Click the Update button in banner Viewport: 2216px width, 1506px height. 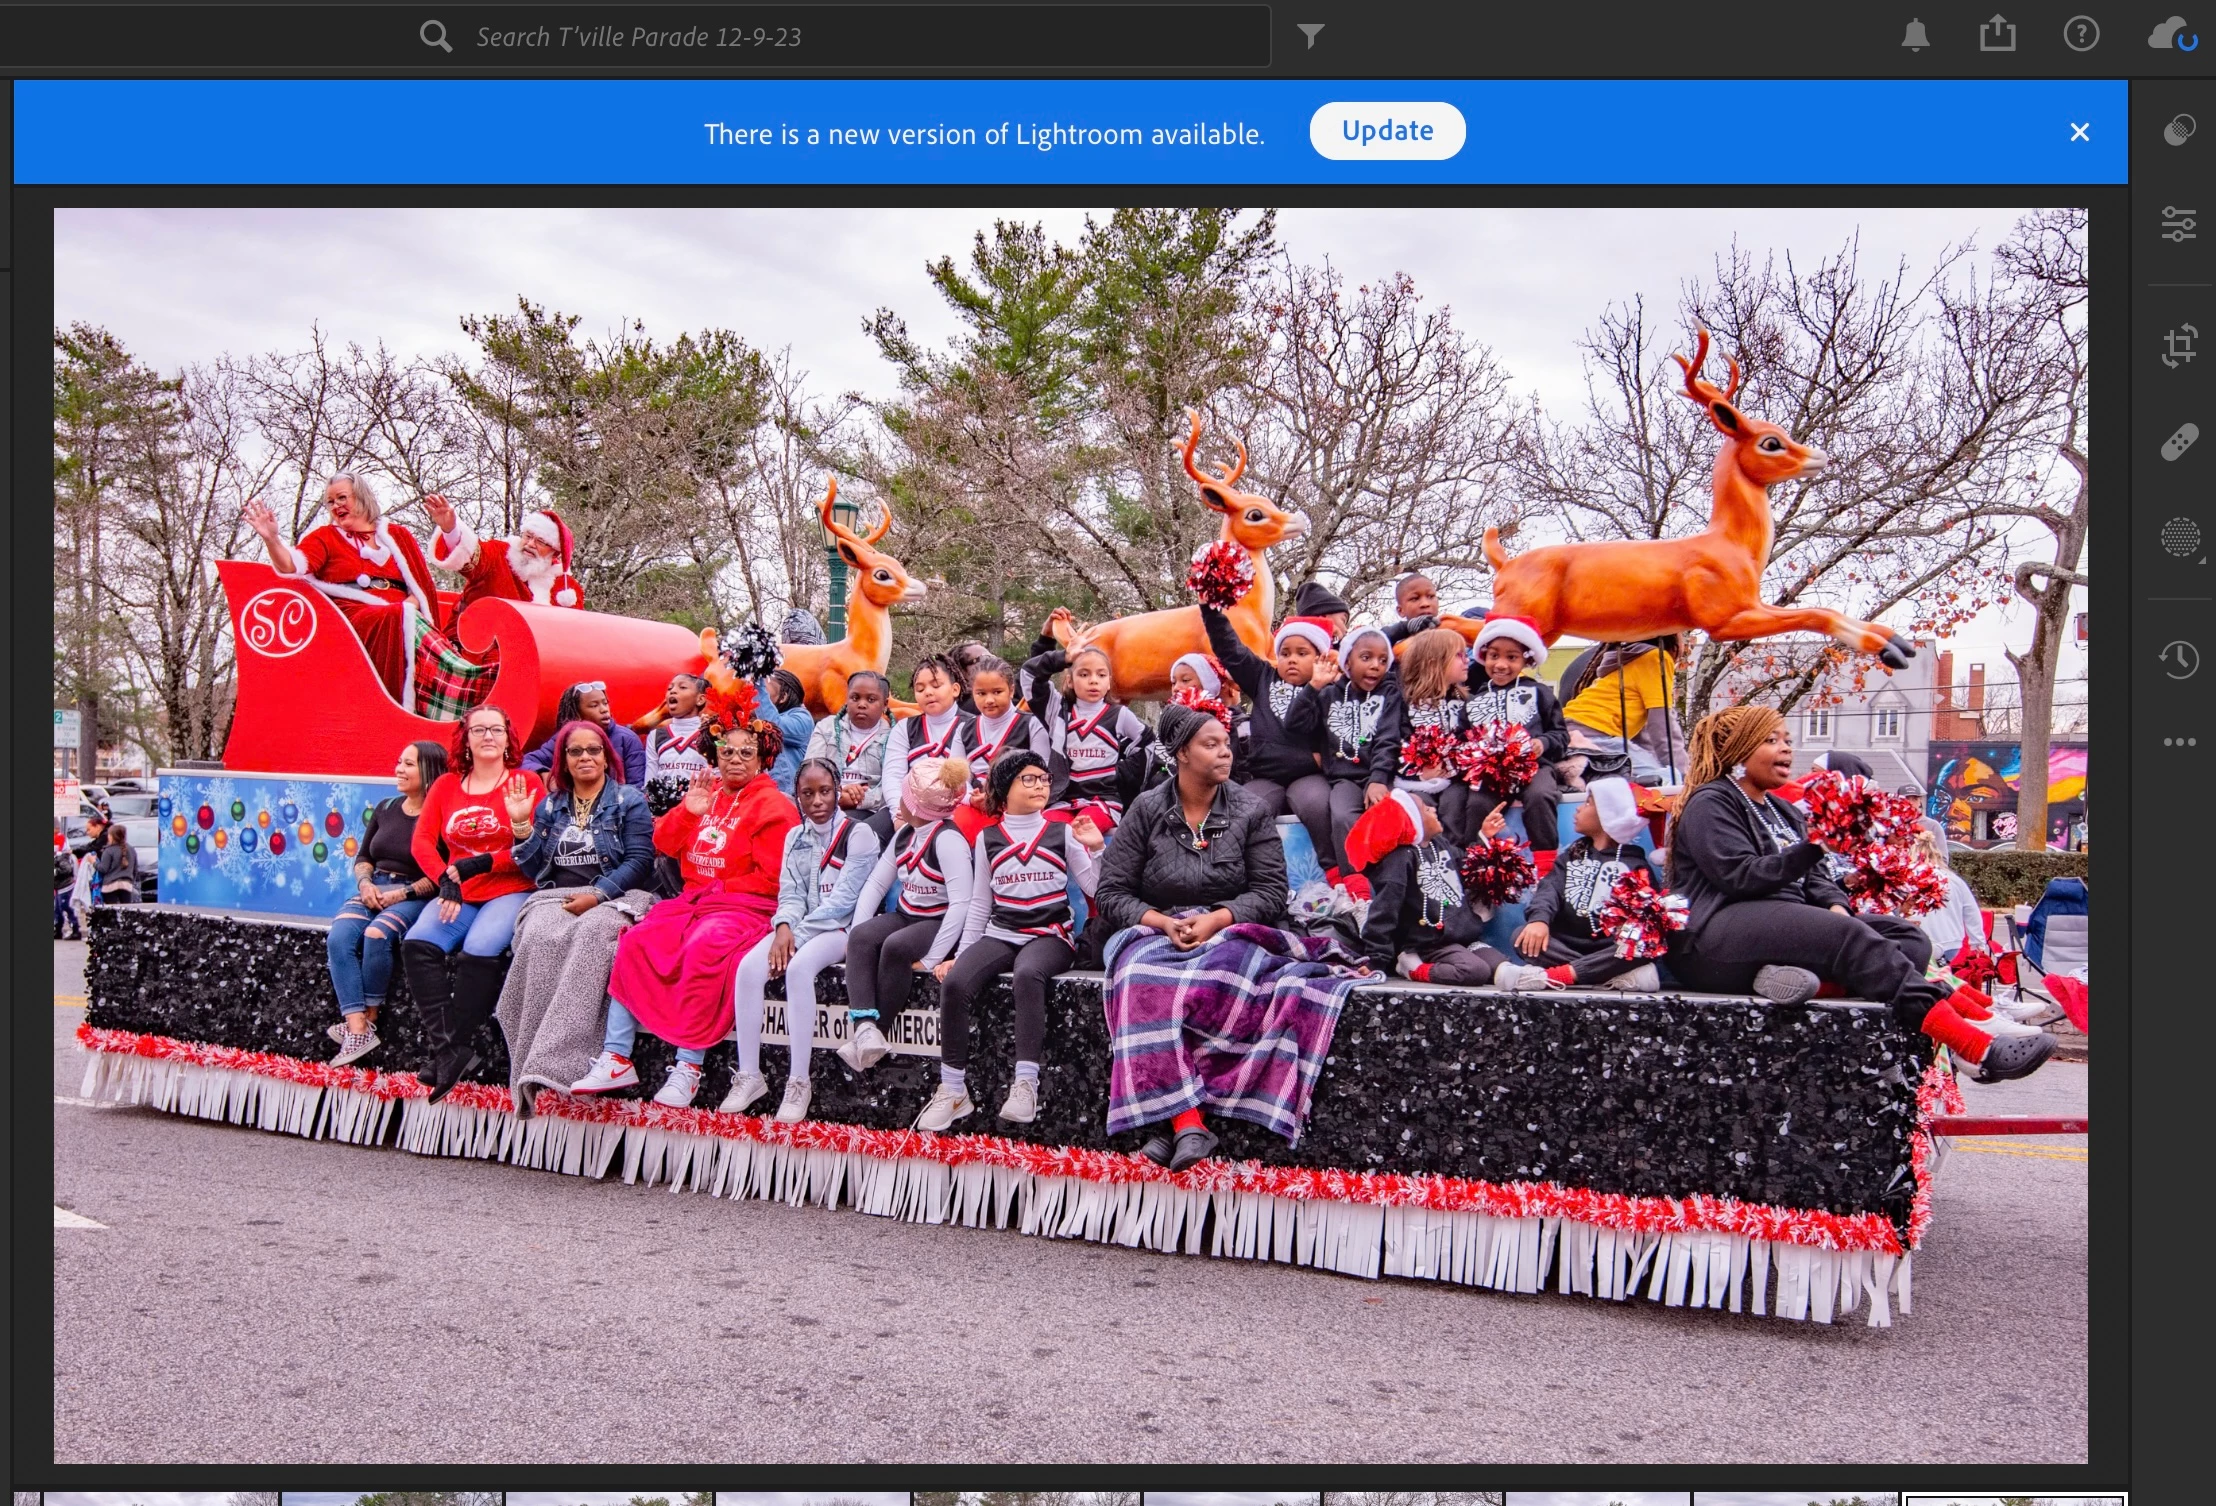[1387, 131]
